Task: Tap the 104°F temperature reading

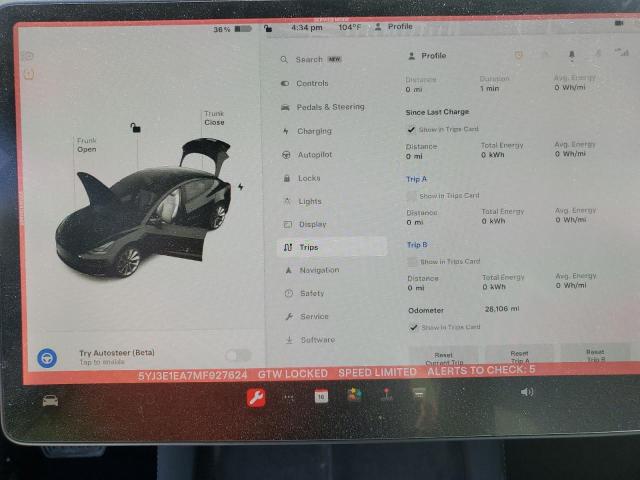Action: click(350, 27)
